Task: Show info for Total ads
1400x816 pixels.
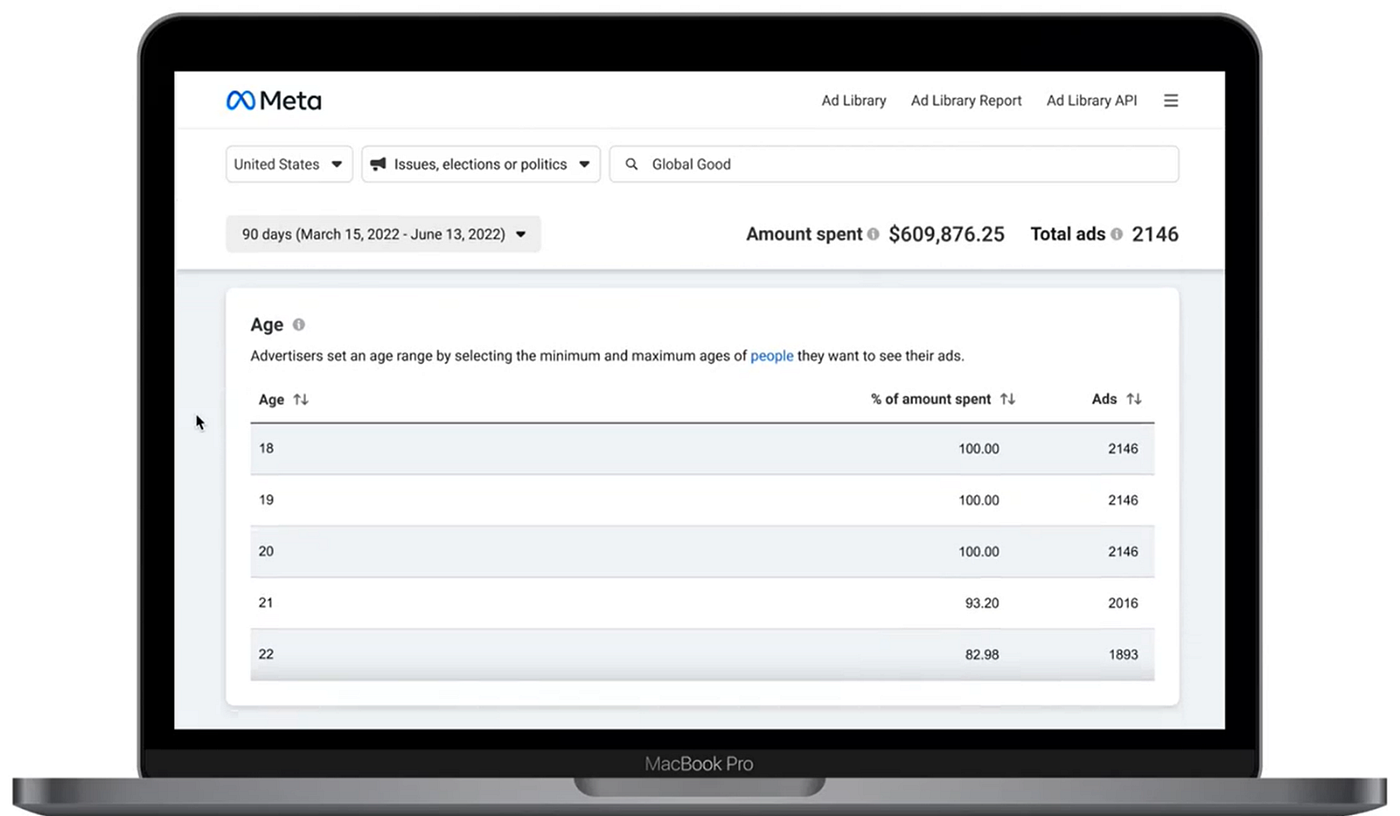Action: 1116,234
